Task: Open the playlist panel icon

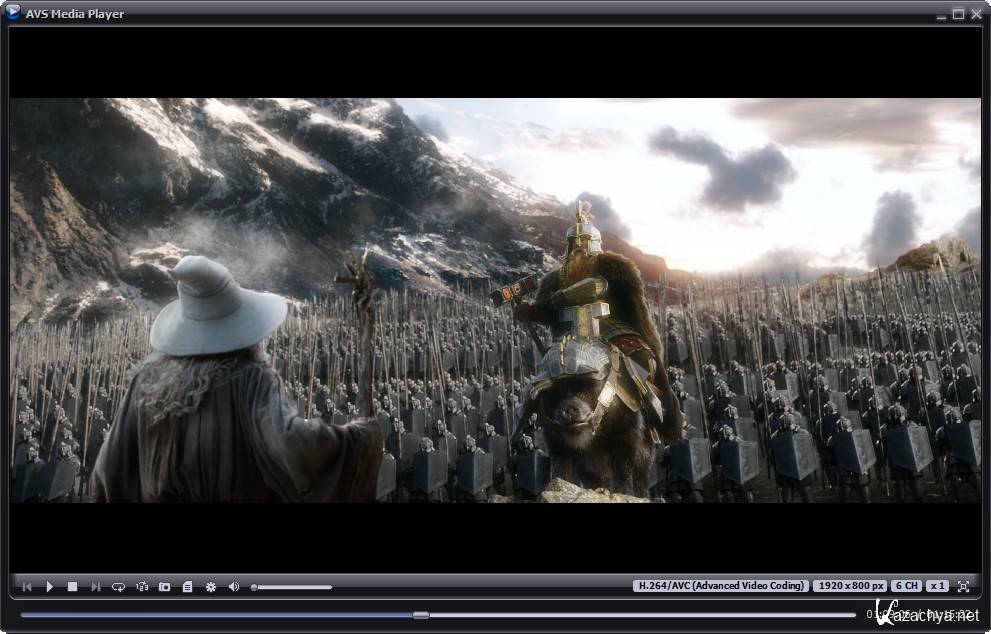Action: click(x=187, y=587)
